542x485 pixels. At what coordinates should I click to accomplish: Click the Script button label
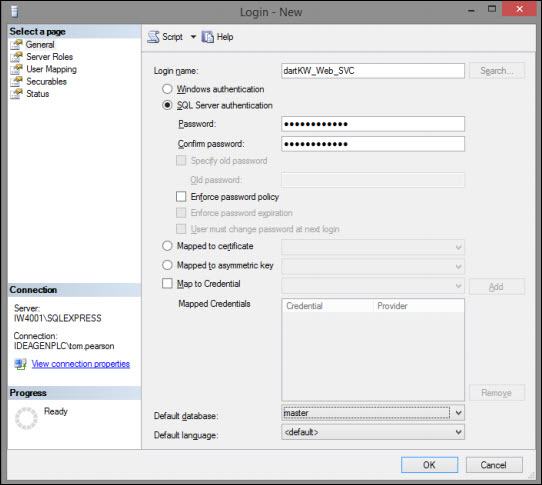[172, 37]
